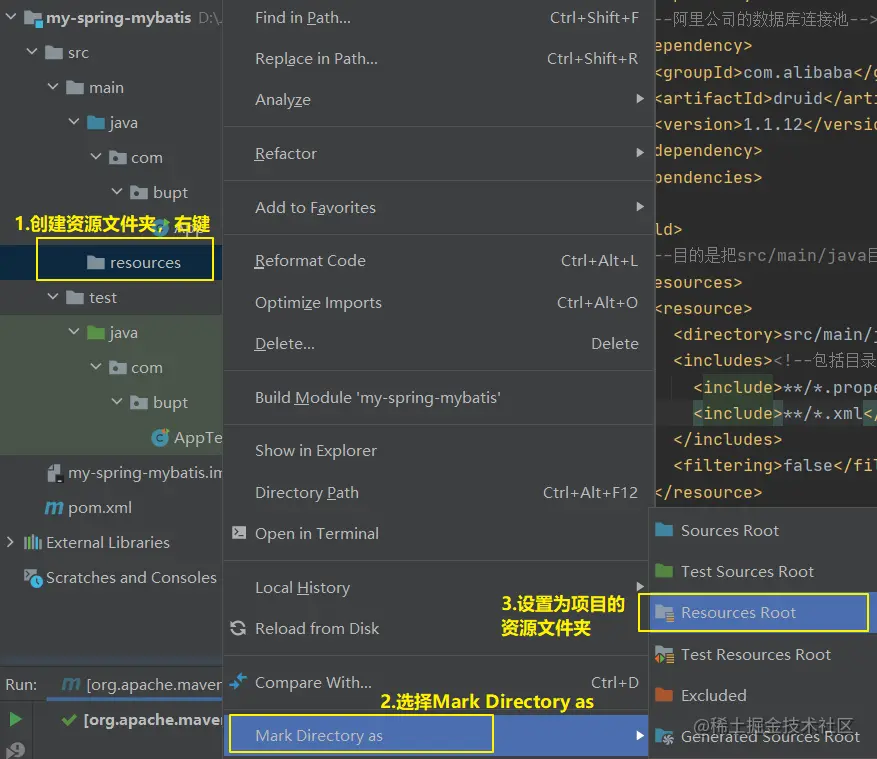Screen dimensions: 877x759
Task: Click the Maven icon in Run tab
Action: coord(70,684)
